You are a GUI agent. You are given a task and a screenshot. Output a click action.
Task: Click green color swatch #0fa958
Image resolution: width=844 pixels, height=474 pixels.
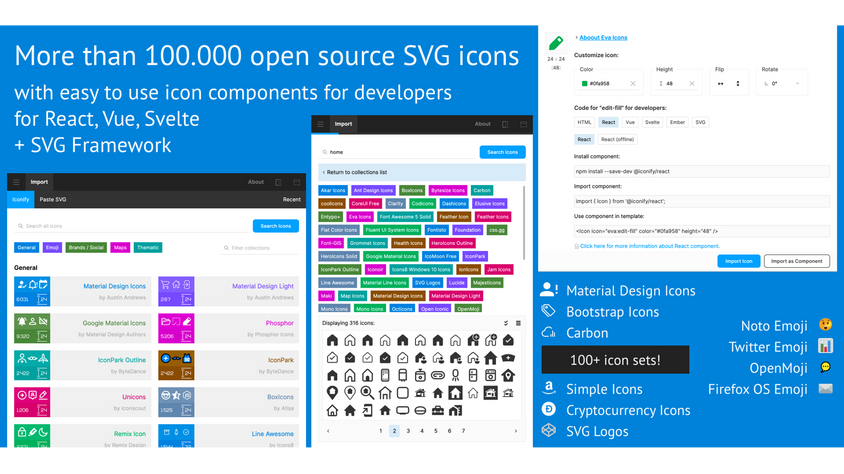(x=585, y=83)
